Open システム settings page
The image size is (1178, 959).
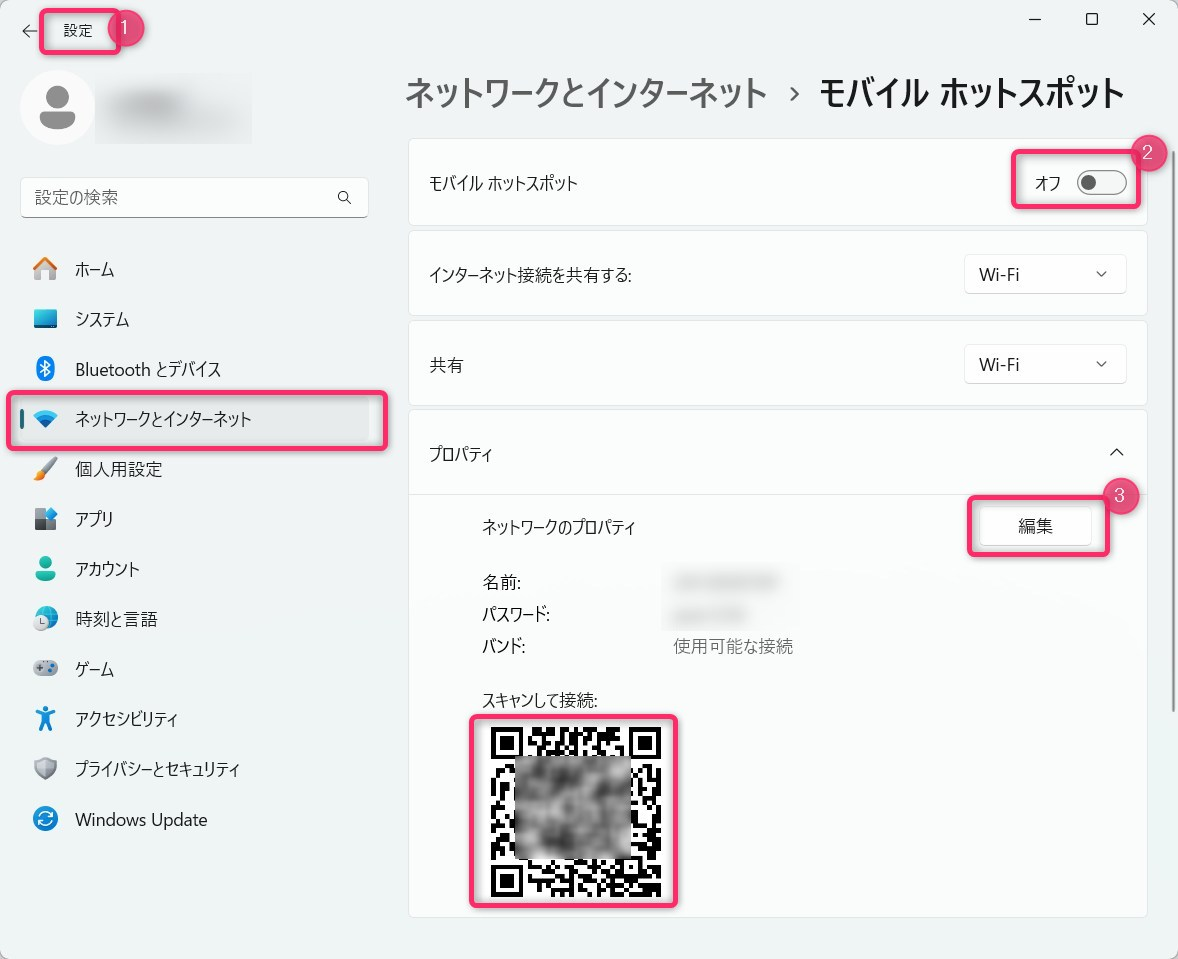pos(194,319)
